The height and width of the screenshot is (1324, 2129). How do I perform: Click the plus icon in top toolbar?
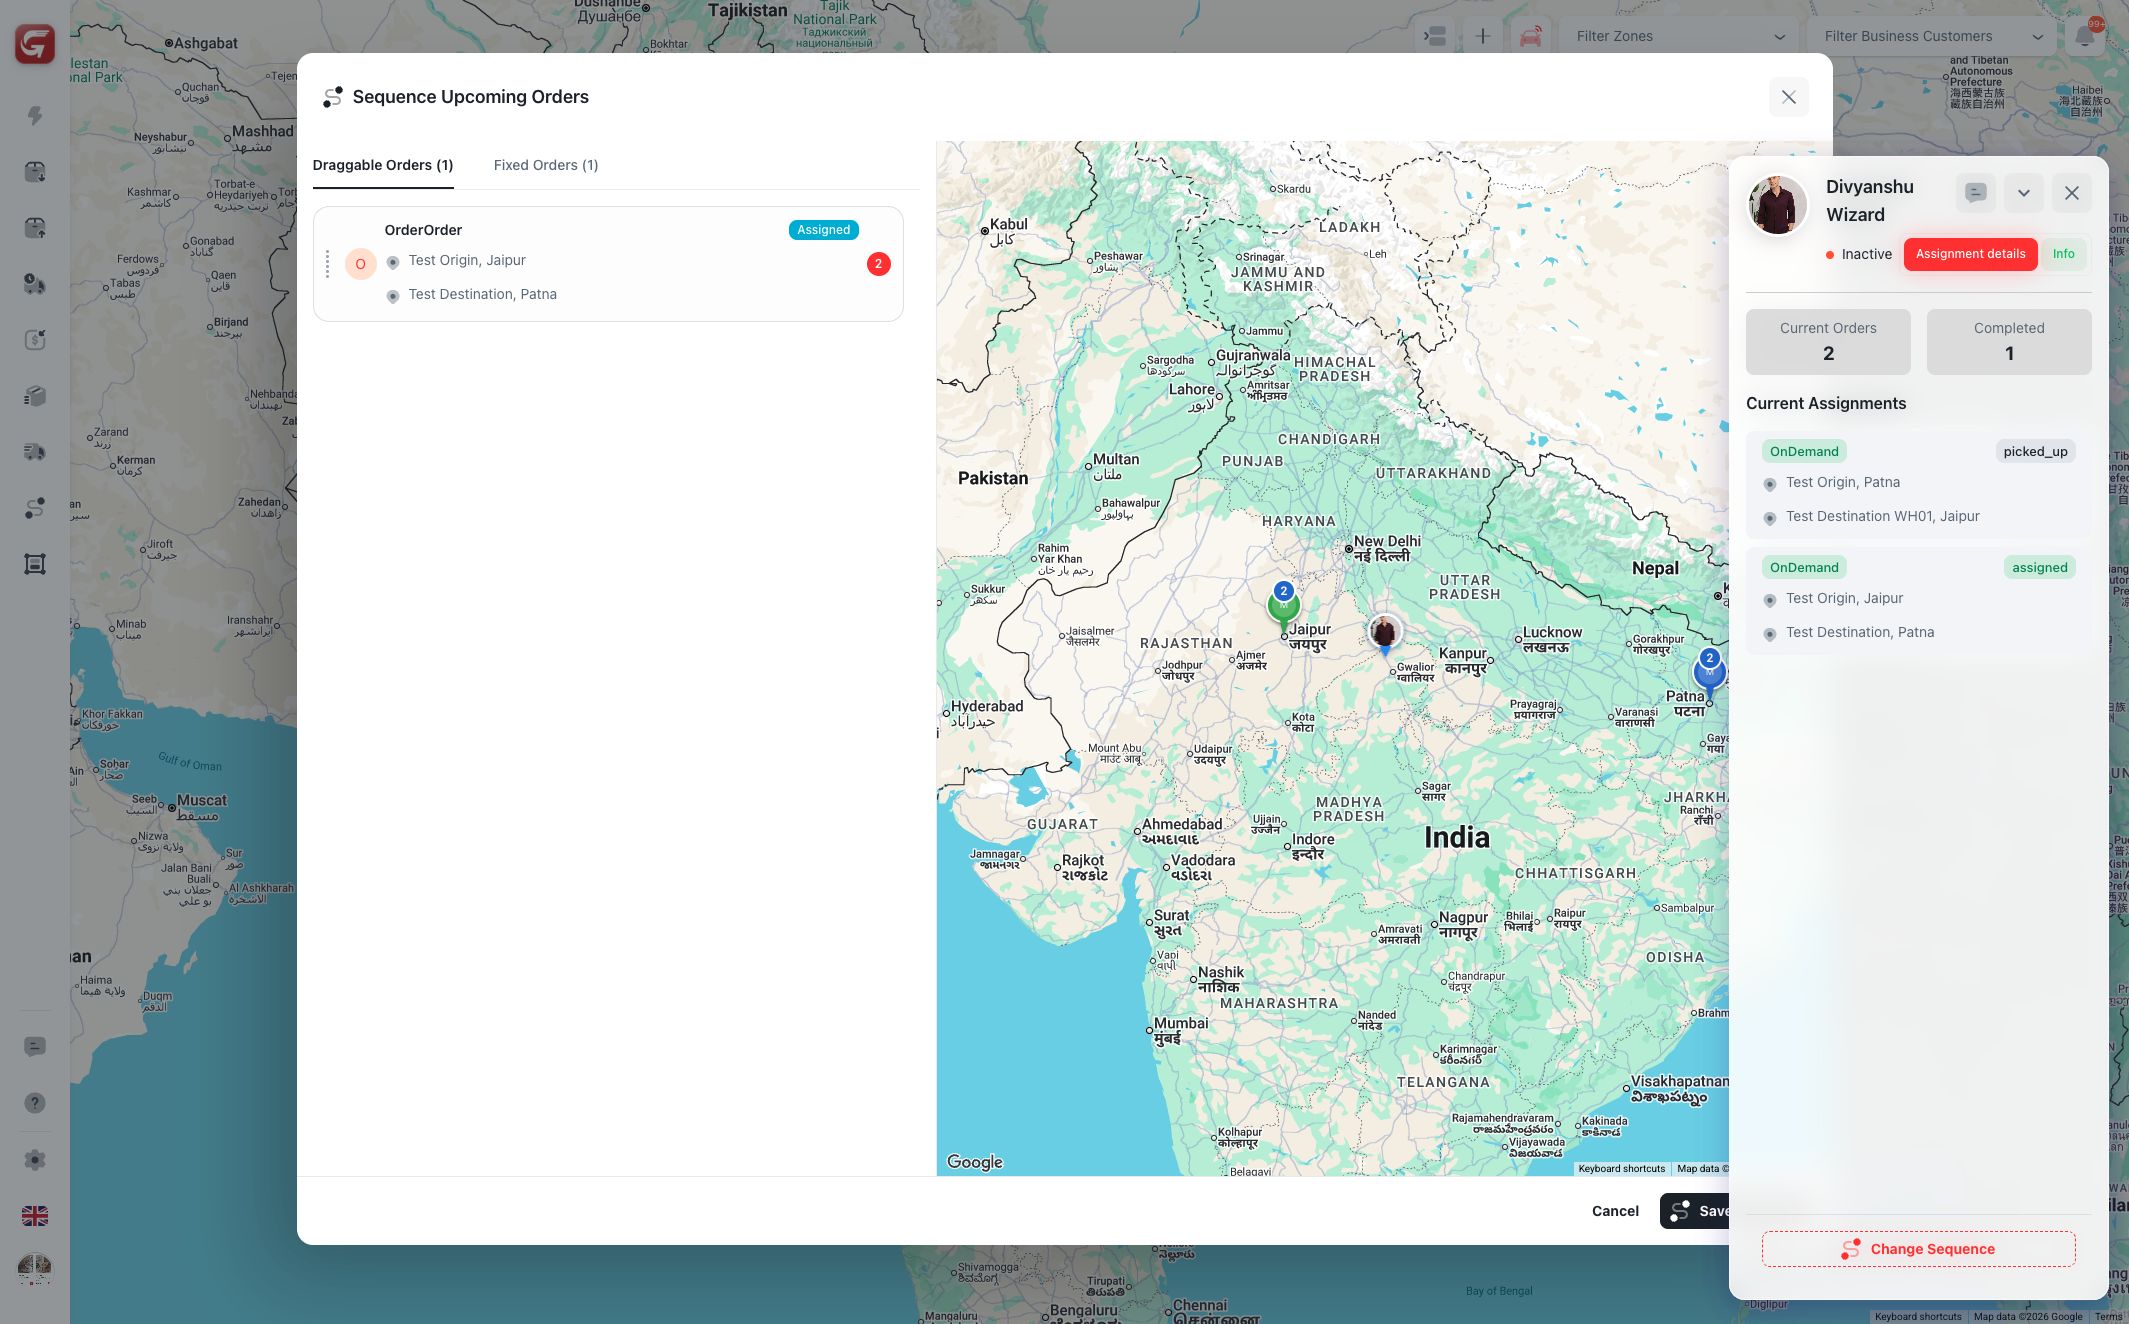click(x=1483, y=37)
